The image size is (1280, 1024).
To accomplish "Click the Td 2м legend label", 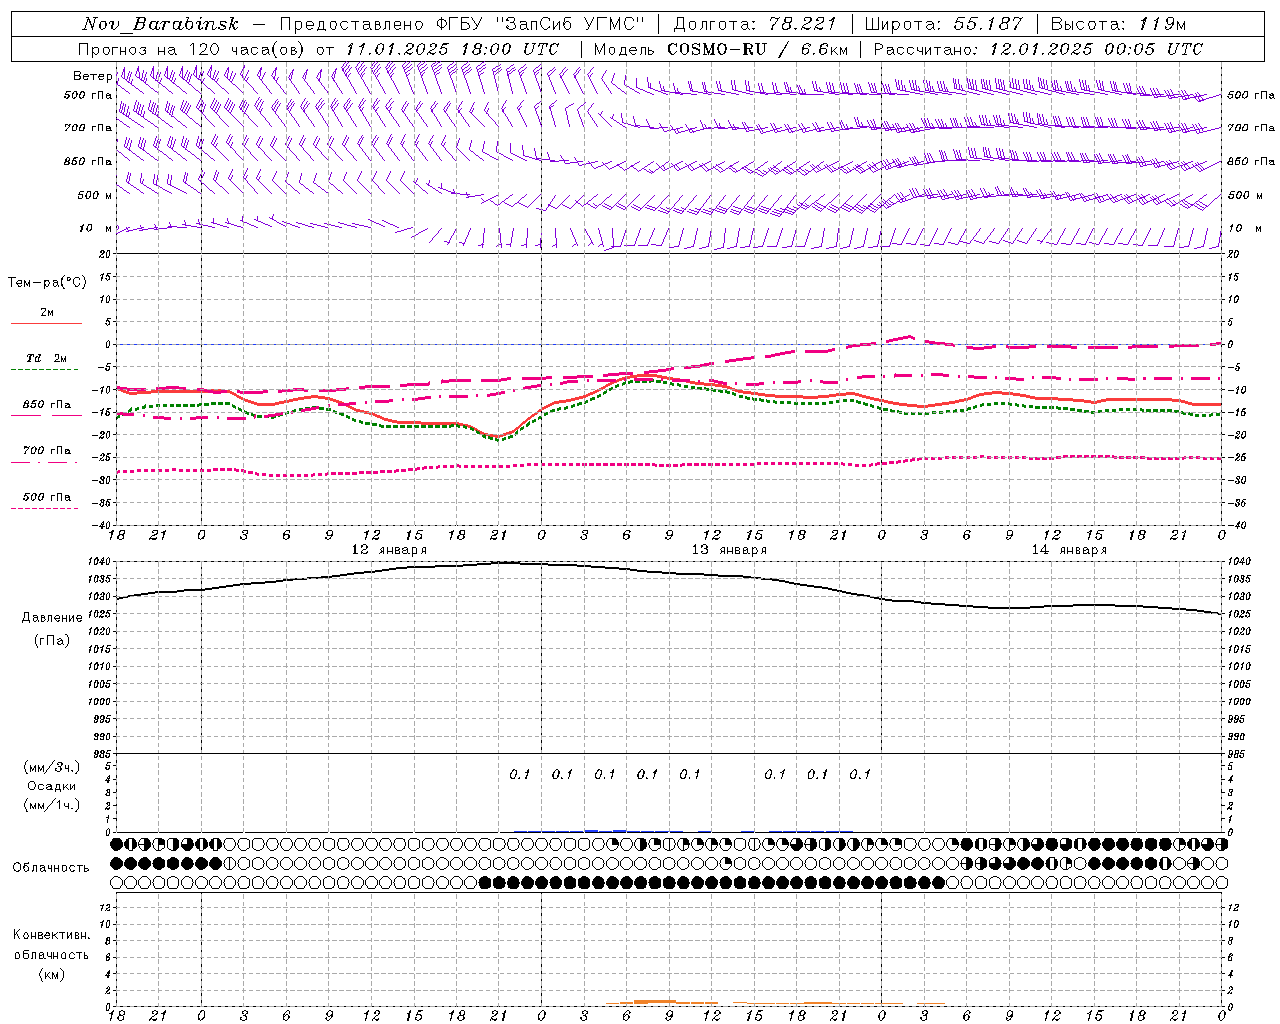I will click(46, 358).
